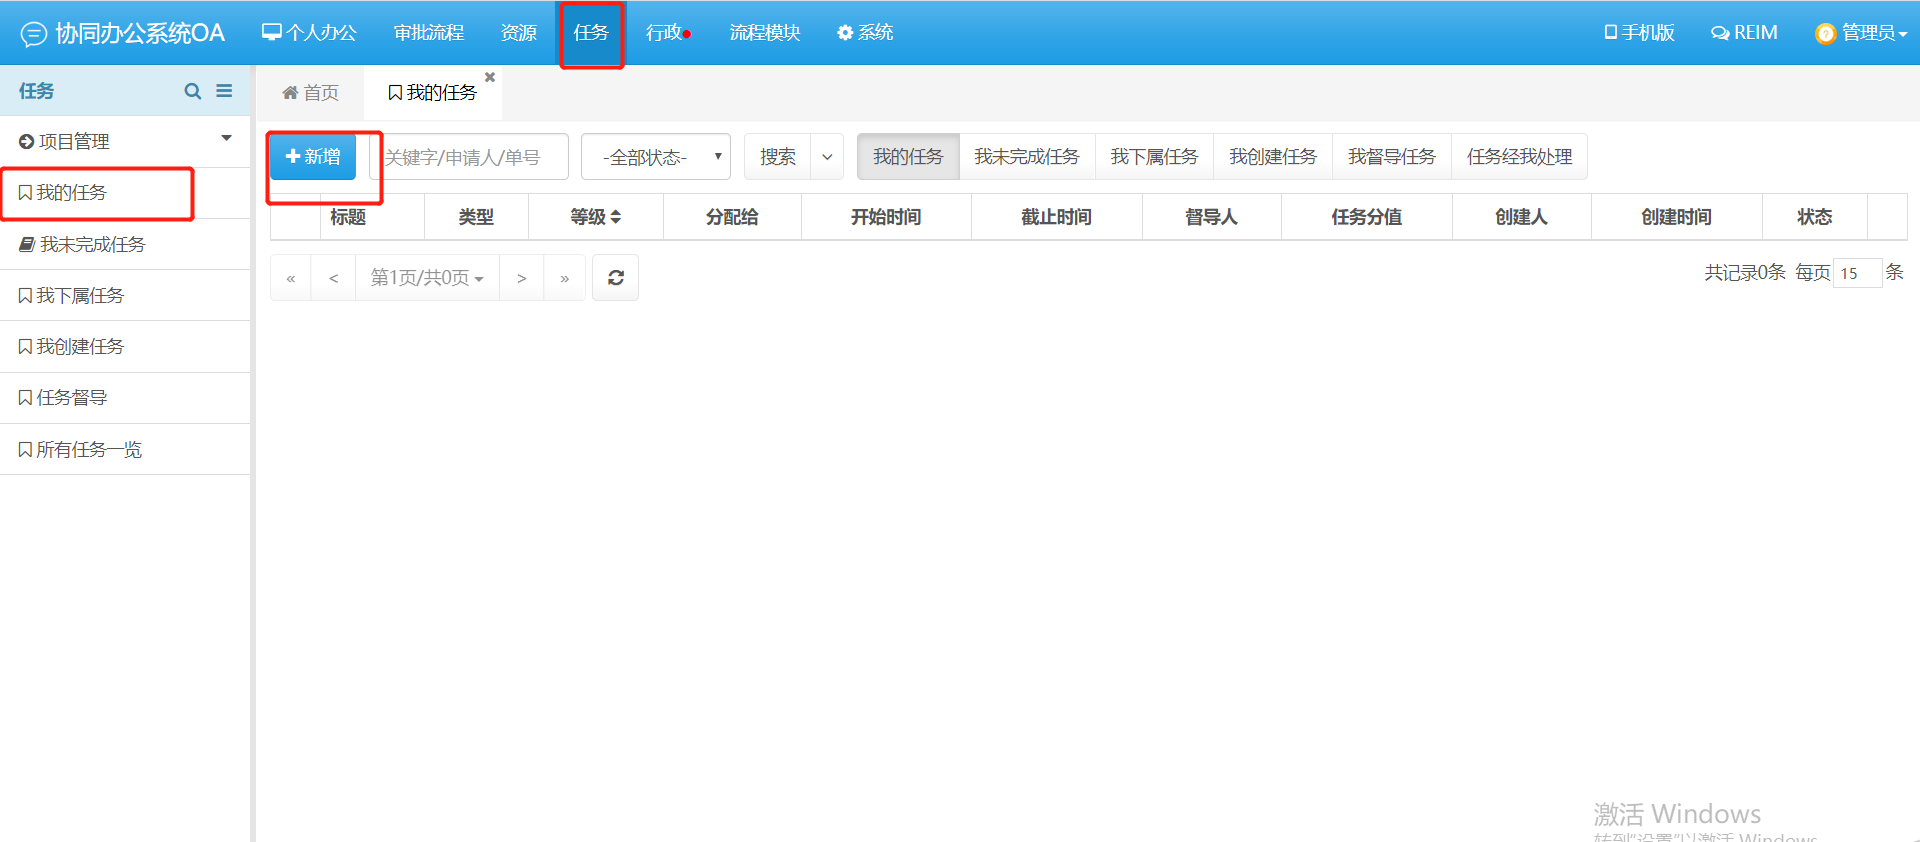This screenshot has height=842, width=1920.
Task: Click the 状态 column header
Action: click(1814, 217)
